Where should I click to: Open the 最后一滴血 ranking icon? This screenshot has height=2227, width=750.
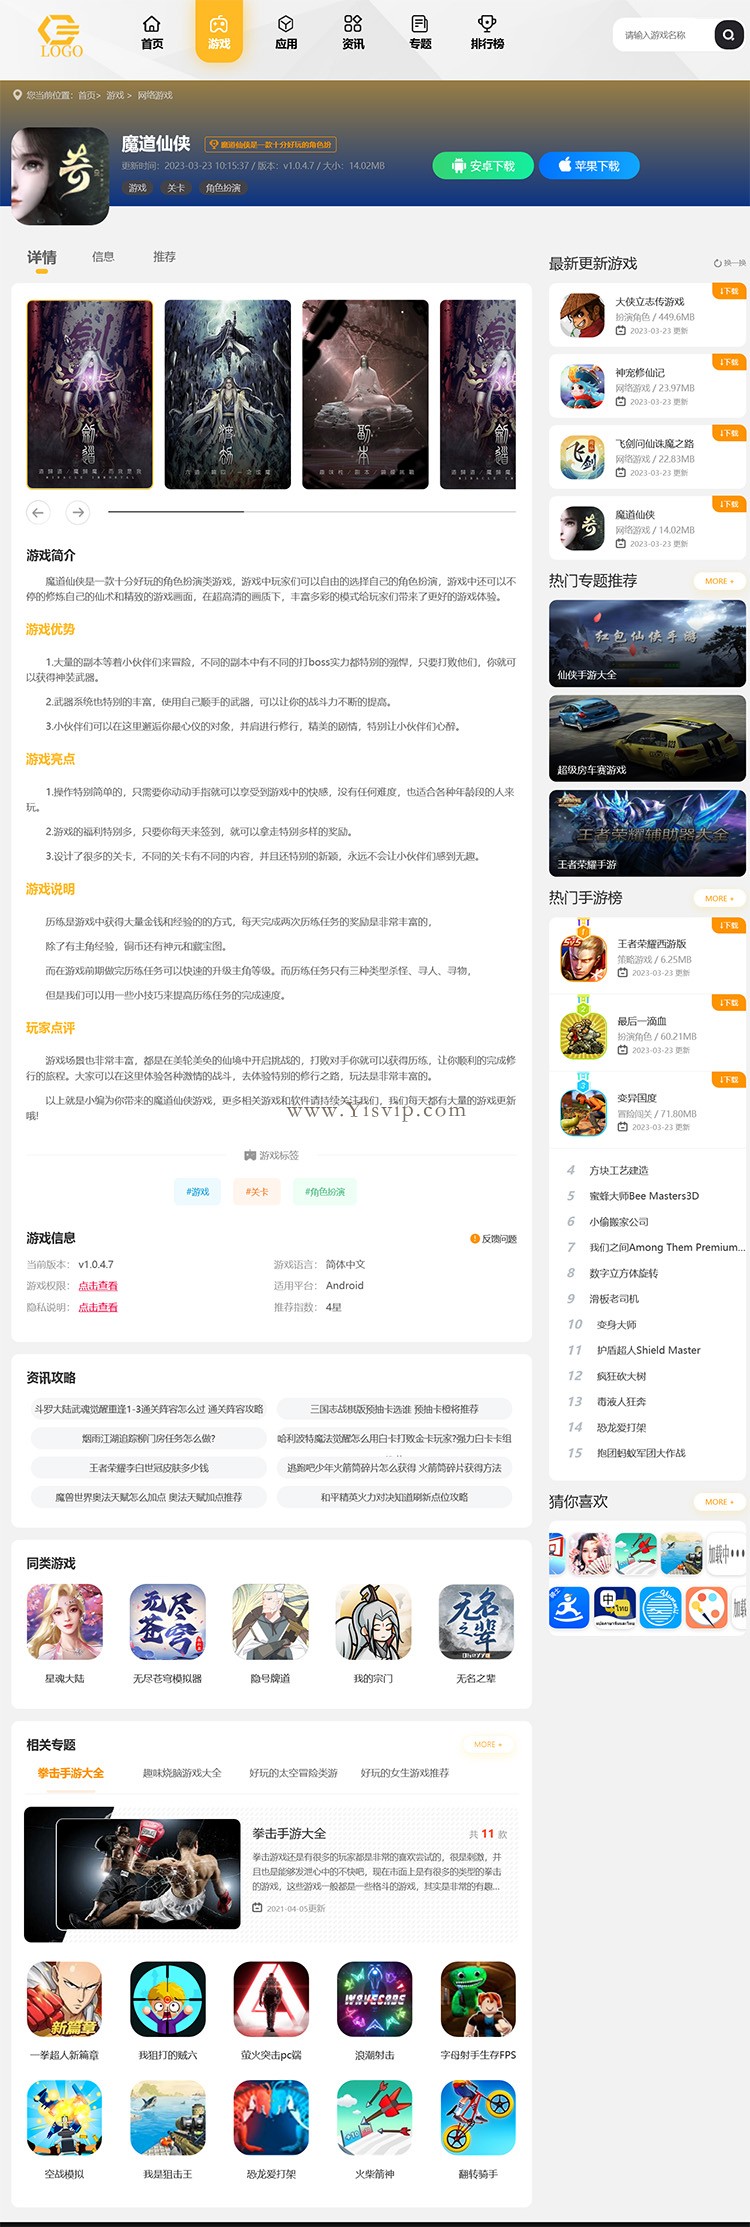(584, 1035)
